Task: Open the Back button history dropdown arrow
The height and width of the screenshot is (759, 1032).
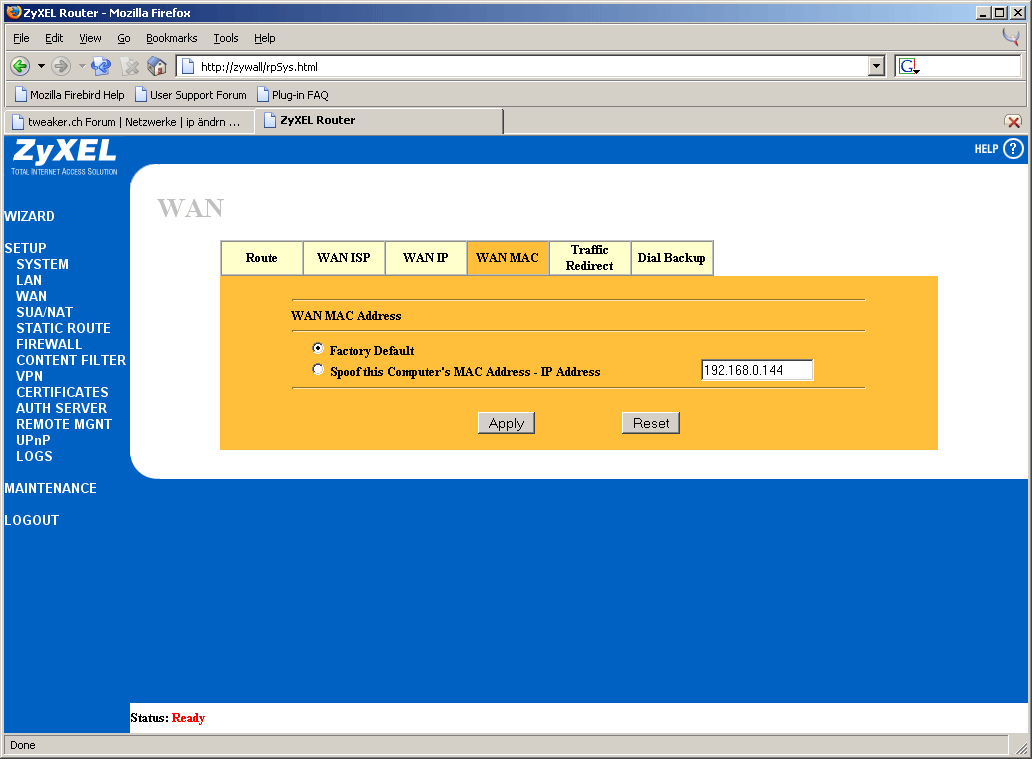Action: (41, 66)
